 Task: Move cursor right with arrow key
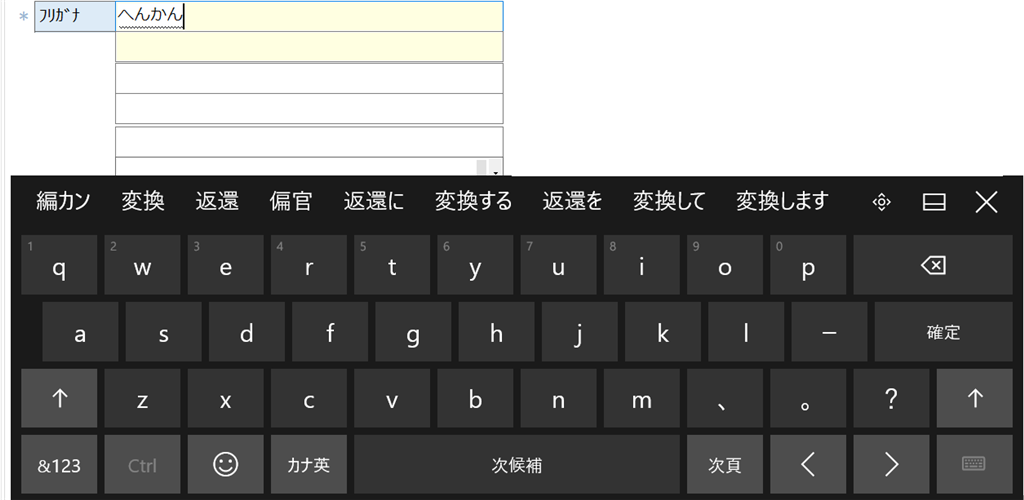pyautogui.click(x=891, y=465)
